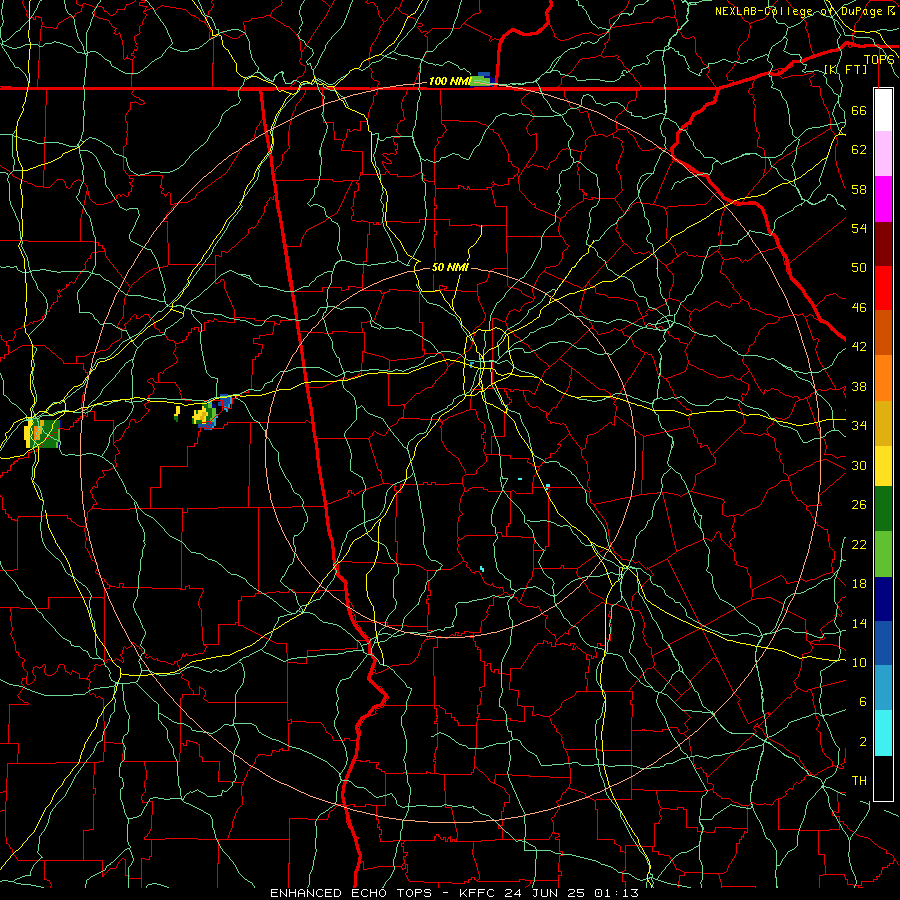Select the bright red legend swatch

[x=883, y=288]
